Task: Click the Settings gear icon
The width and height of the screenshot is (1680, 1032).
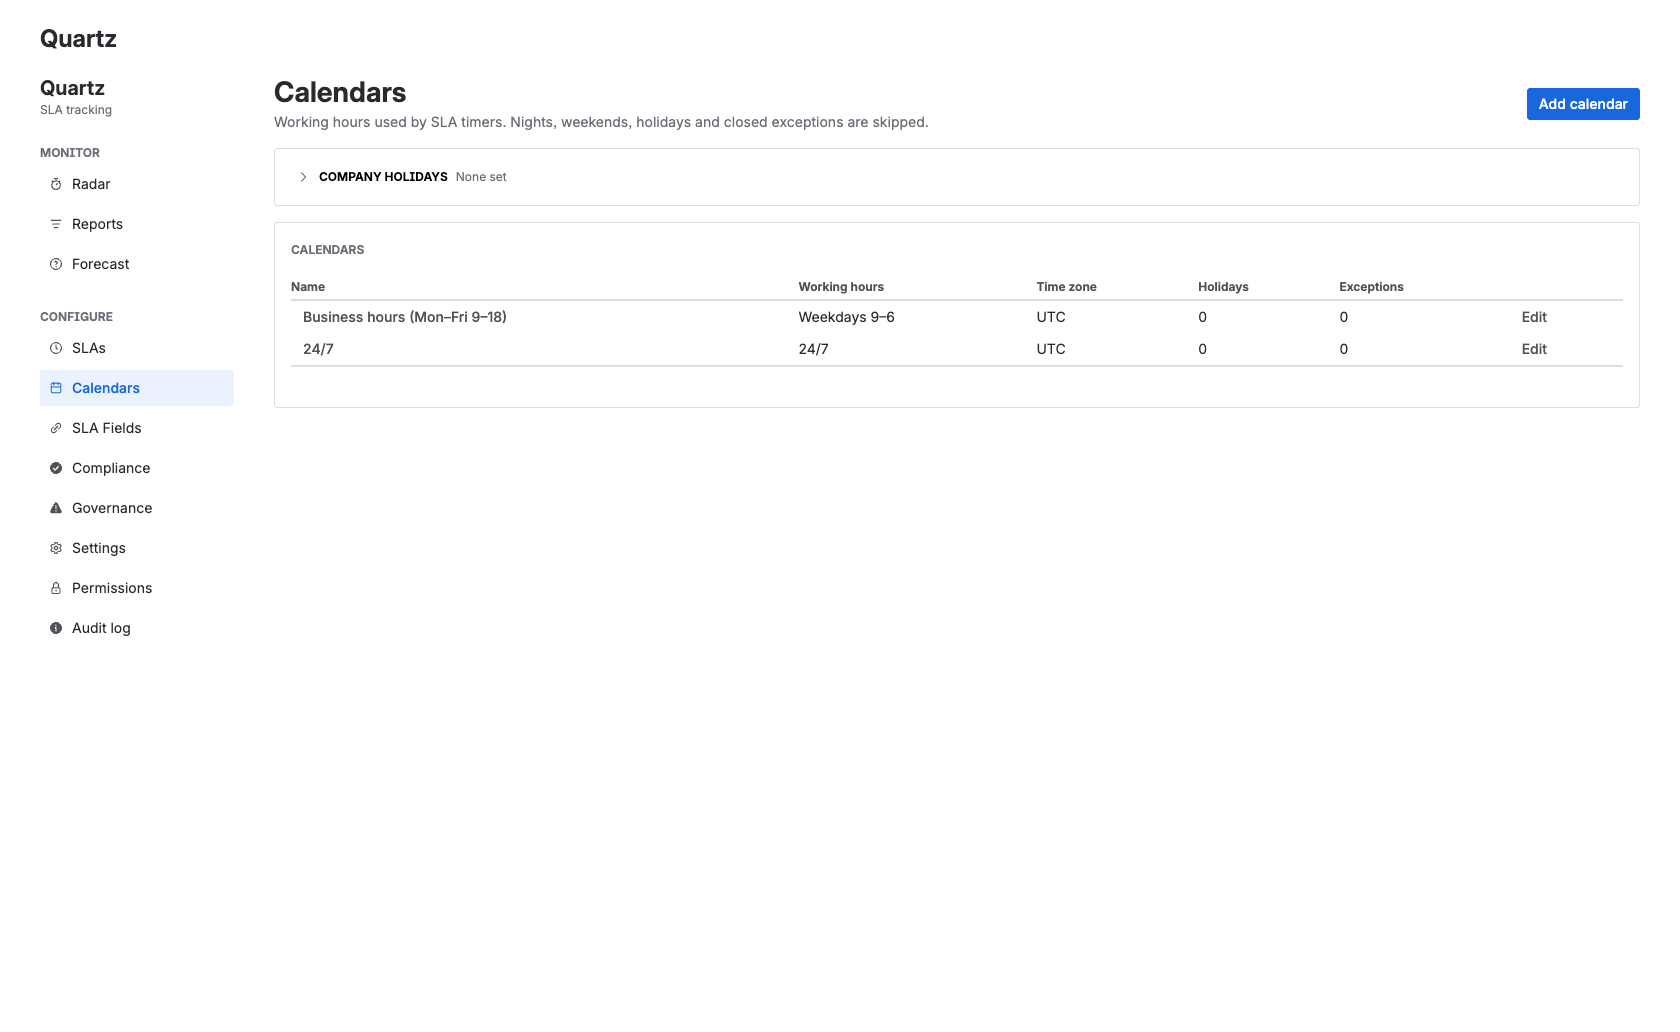Action: coord(56,548)
